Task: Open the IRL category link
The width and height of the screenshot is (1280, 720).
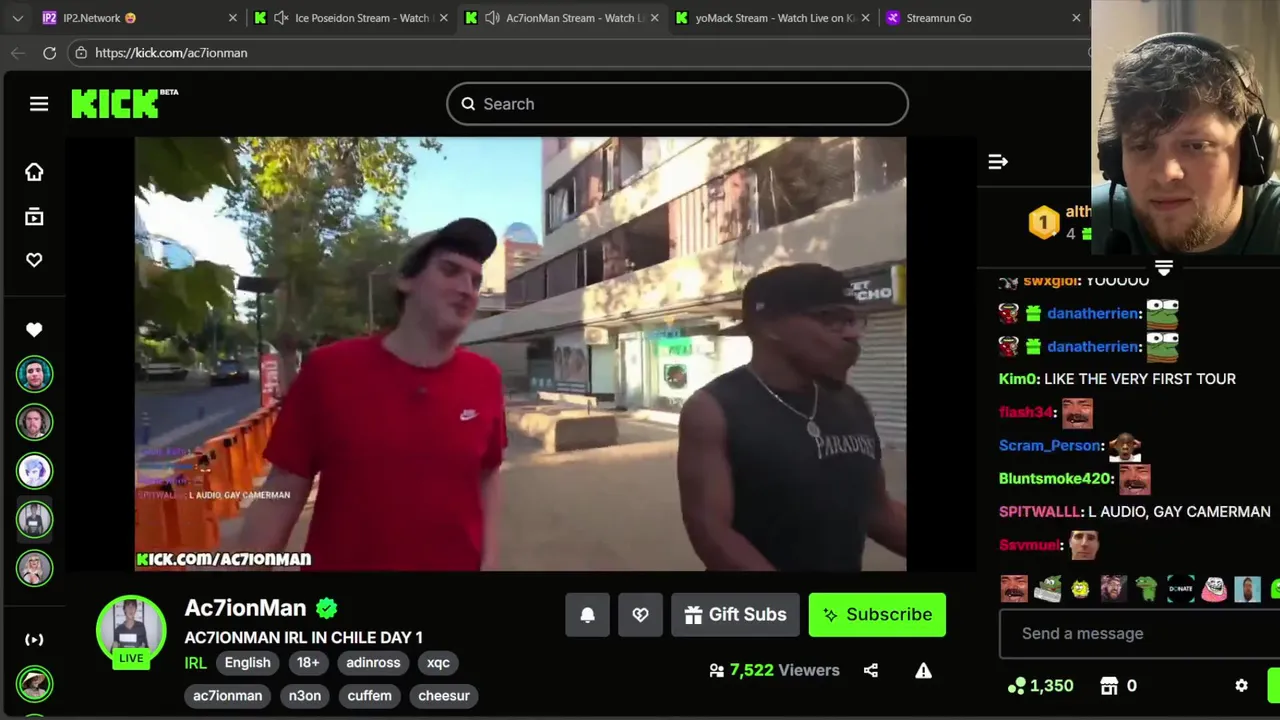Action: pyautogui.click(x=195, y=663)
